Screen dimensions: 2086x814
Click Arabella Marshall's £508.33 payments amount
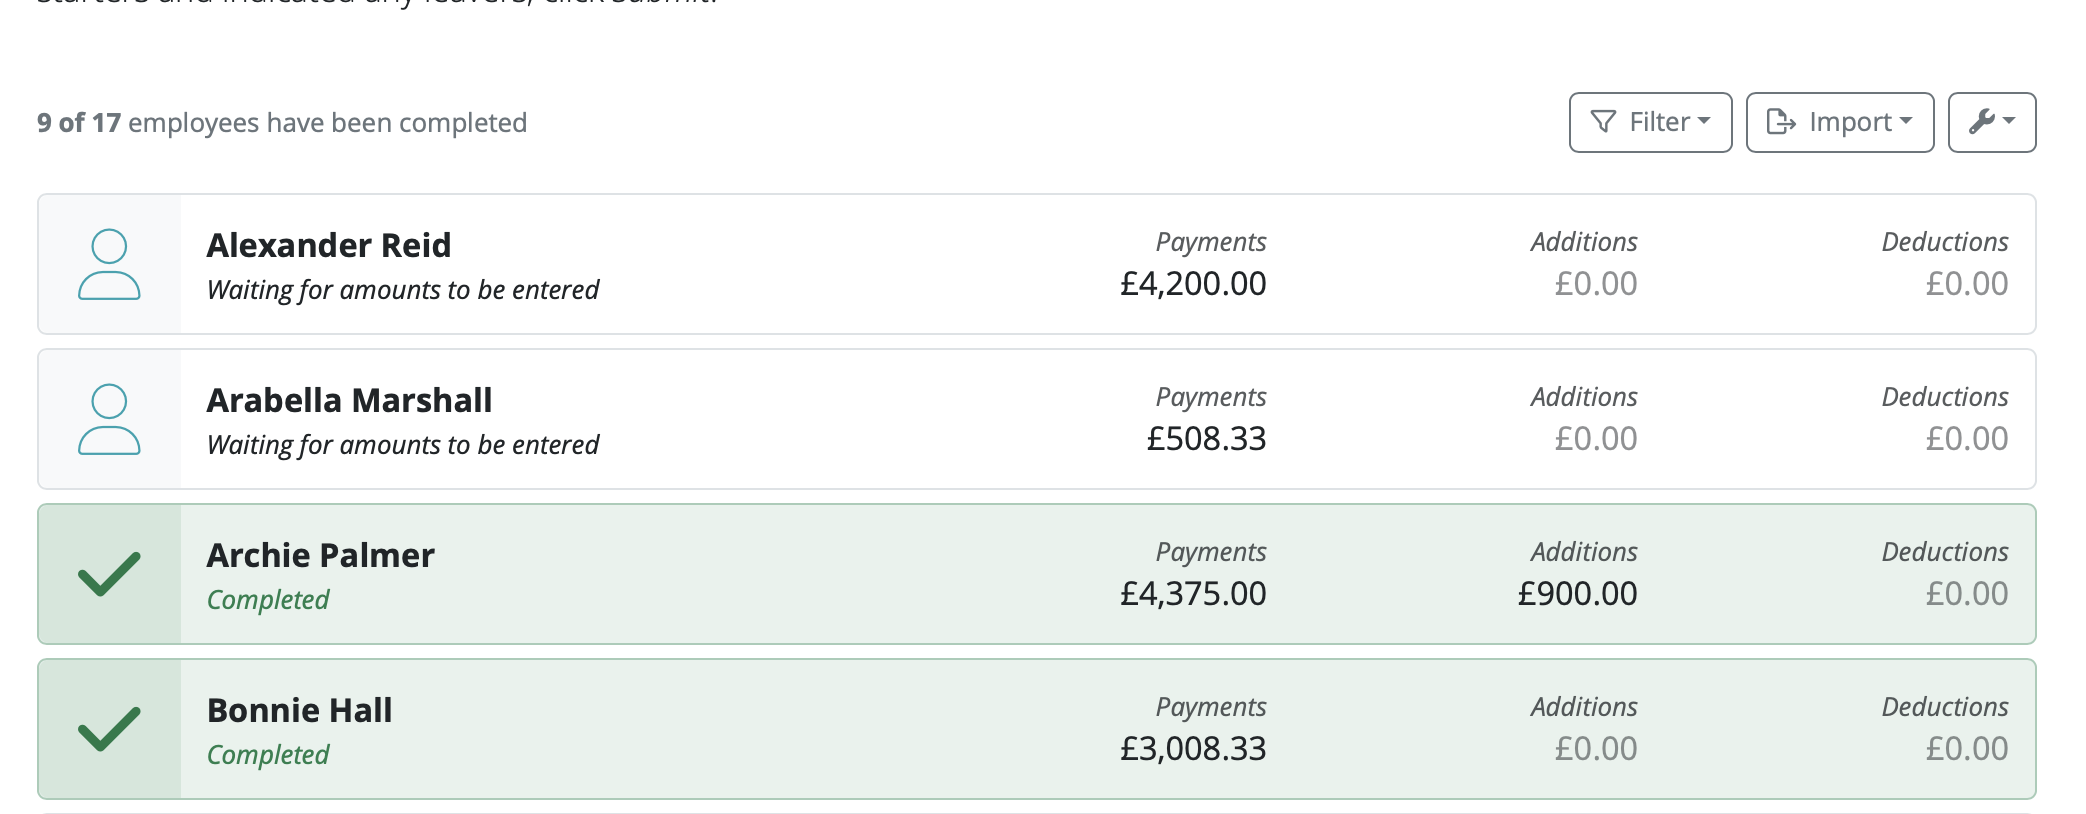point(1206,439)
